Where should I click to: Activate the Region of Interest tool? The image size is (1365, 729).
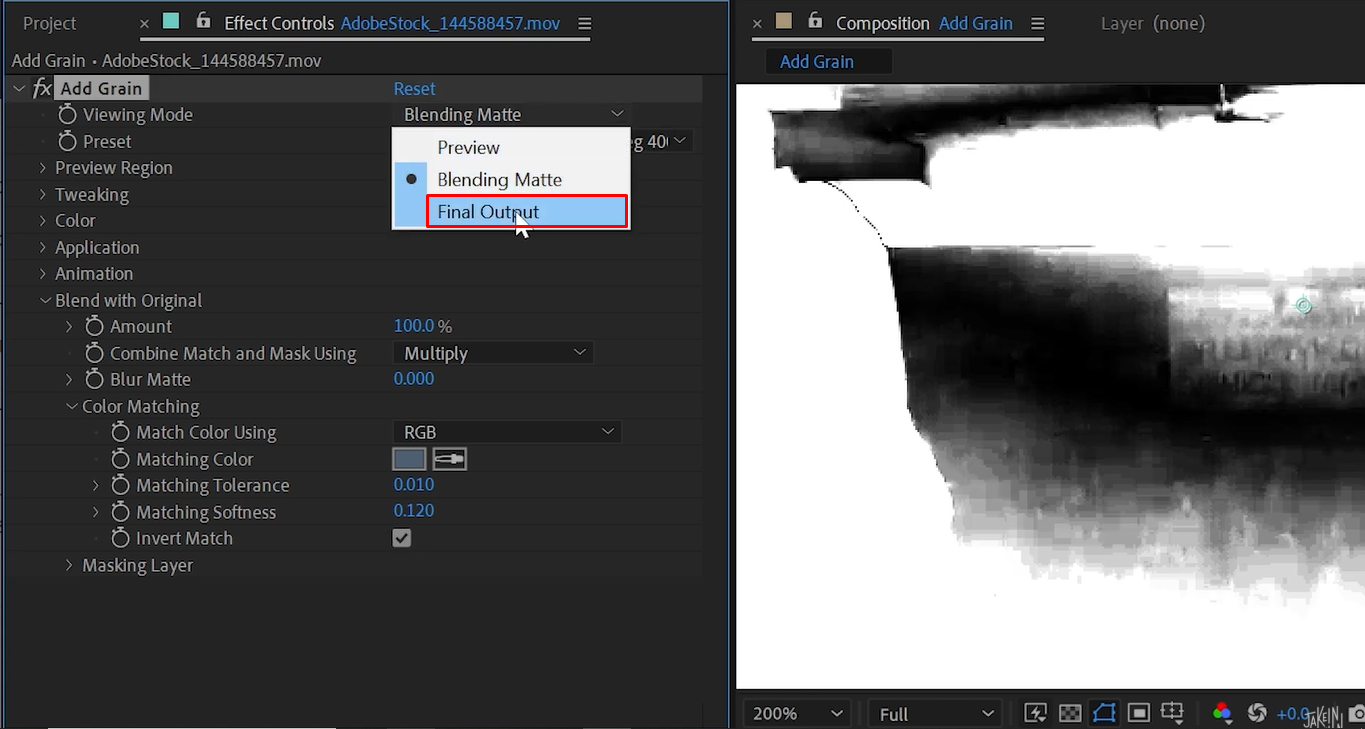(1138, 712)
